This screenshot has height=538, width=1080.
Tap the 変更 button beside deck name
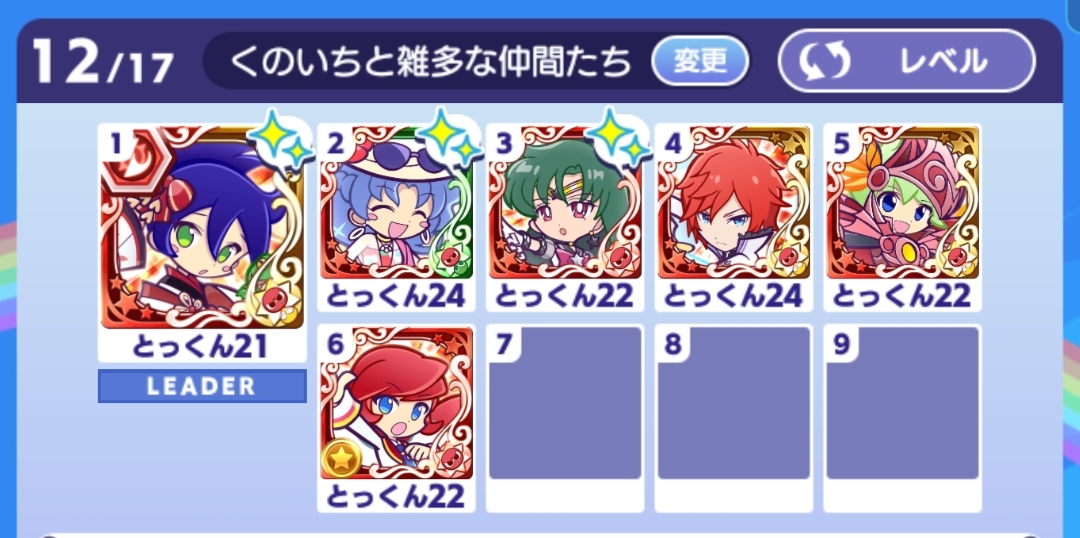[700, 61]
